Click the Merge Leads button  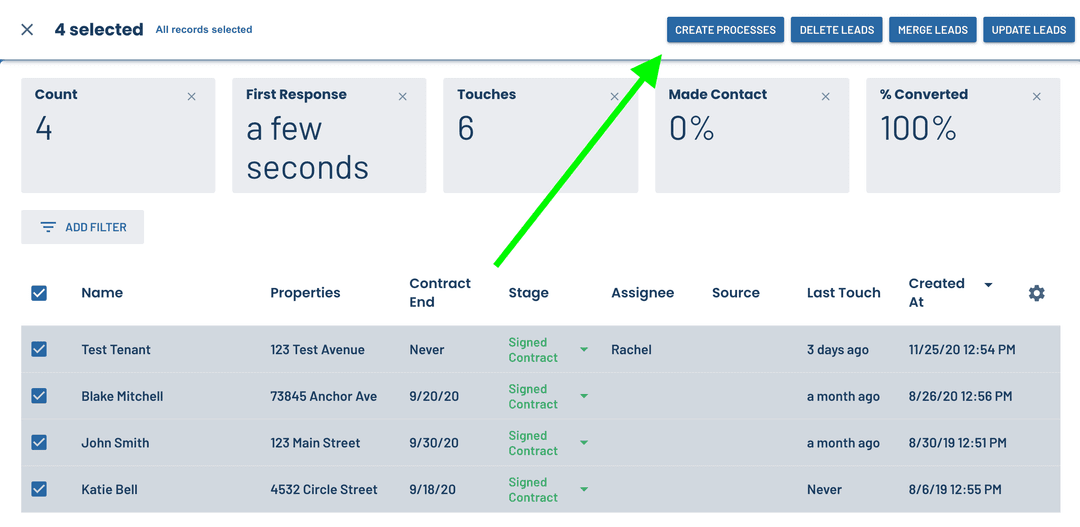click(x=932, y=30)
